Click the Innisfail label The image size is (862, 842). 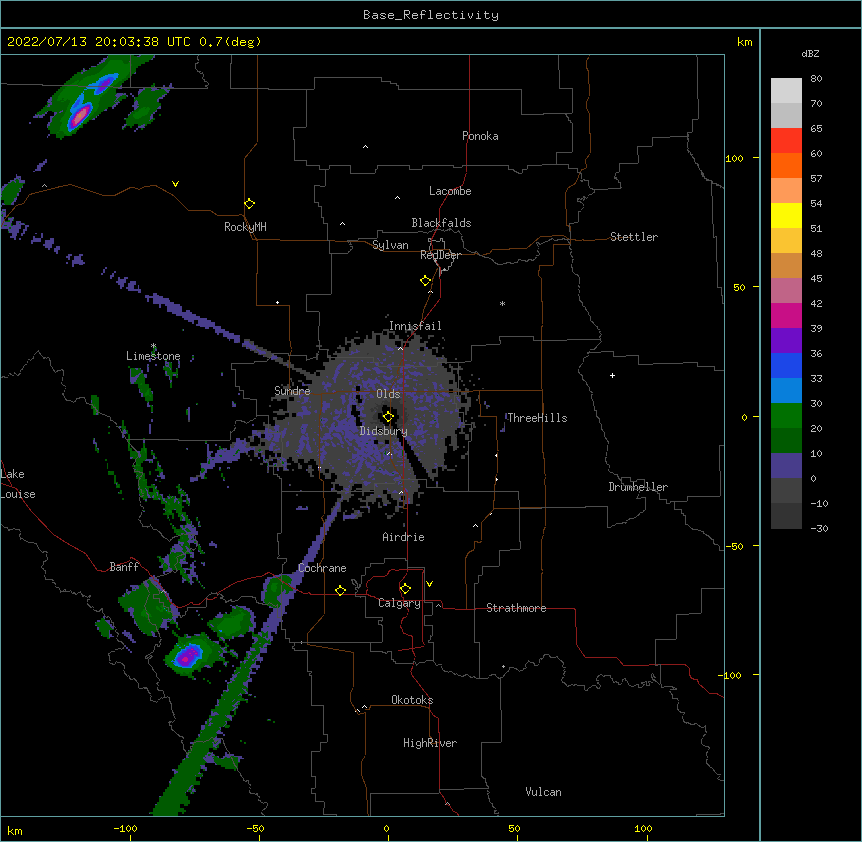(415, 326)
